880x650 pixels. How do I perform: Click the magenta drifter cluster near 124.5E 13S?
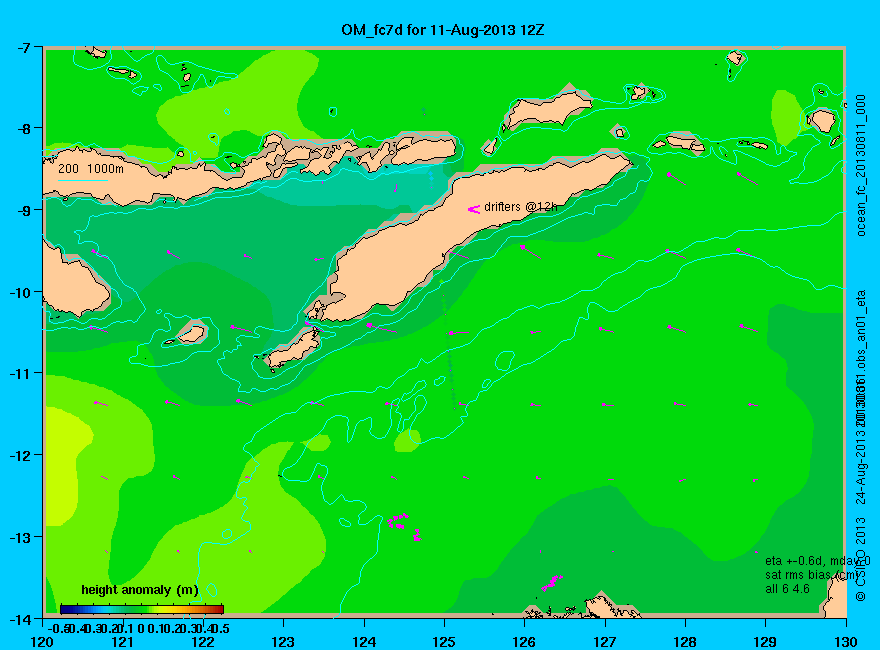tap(402, 526)
